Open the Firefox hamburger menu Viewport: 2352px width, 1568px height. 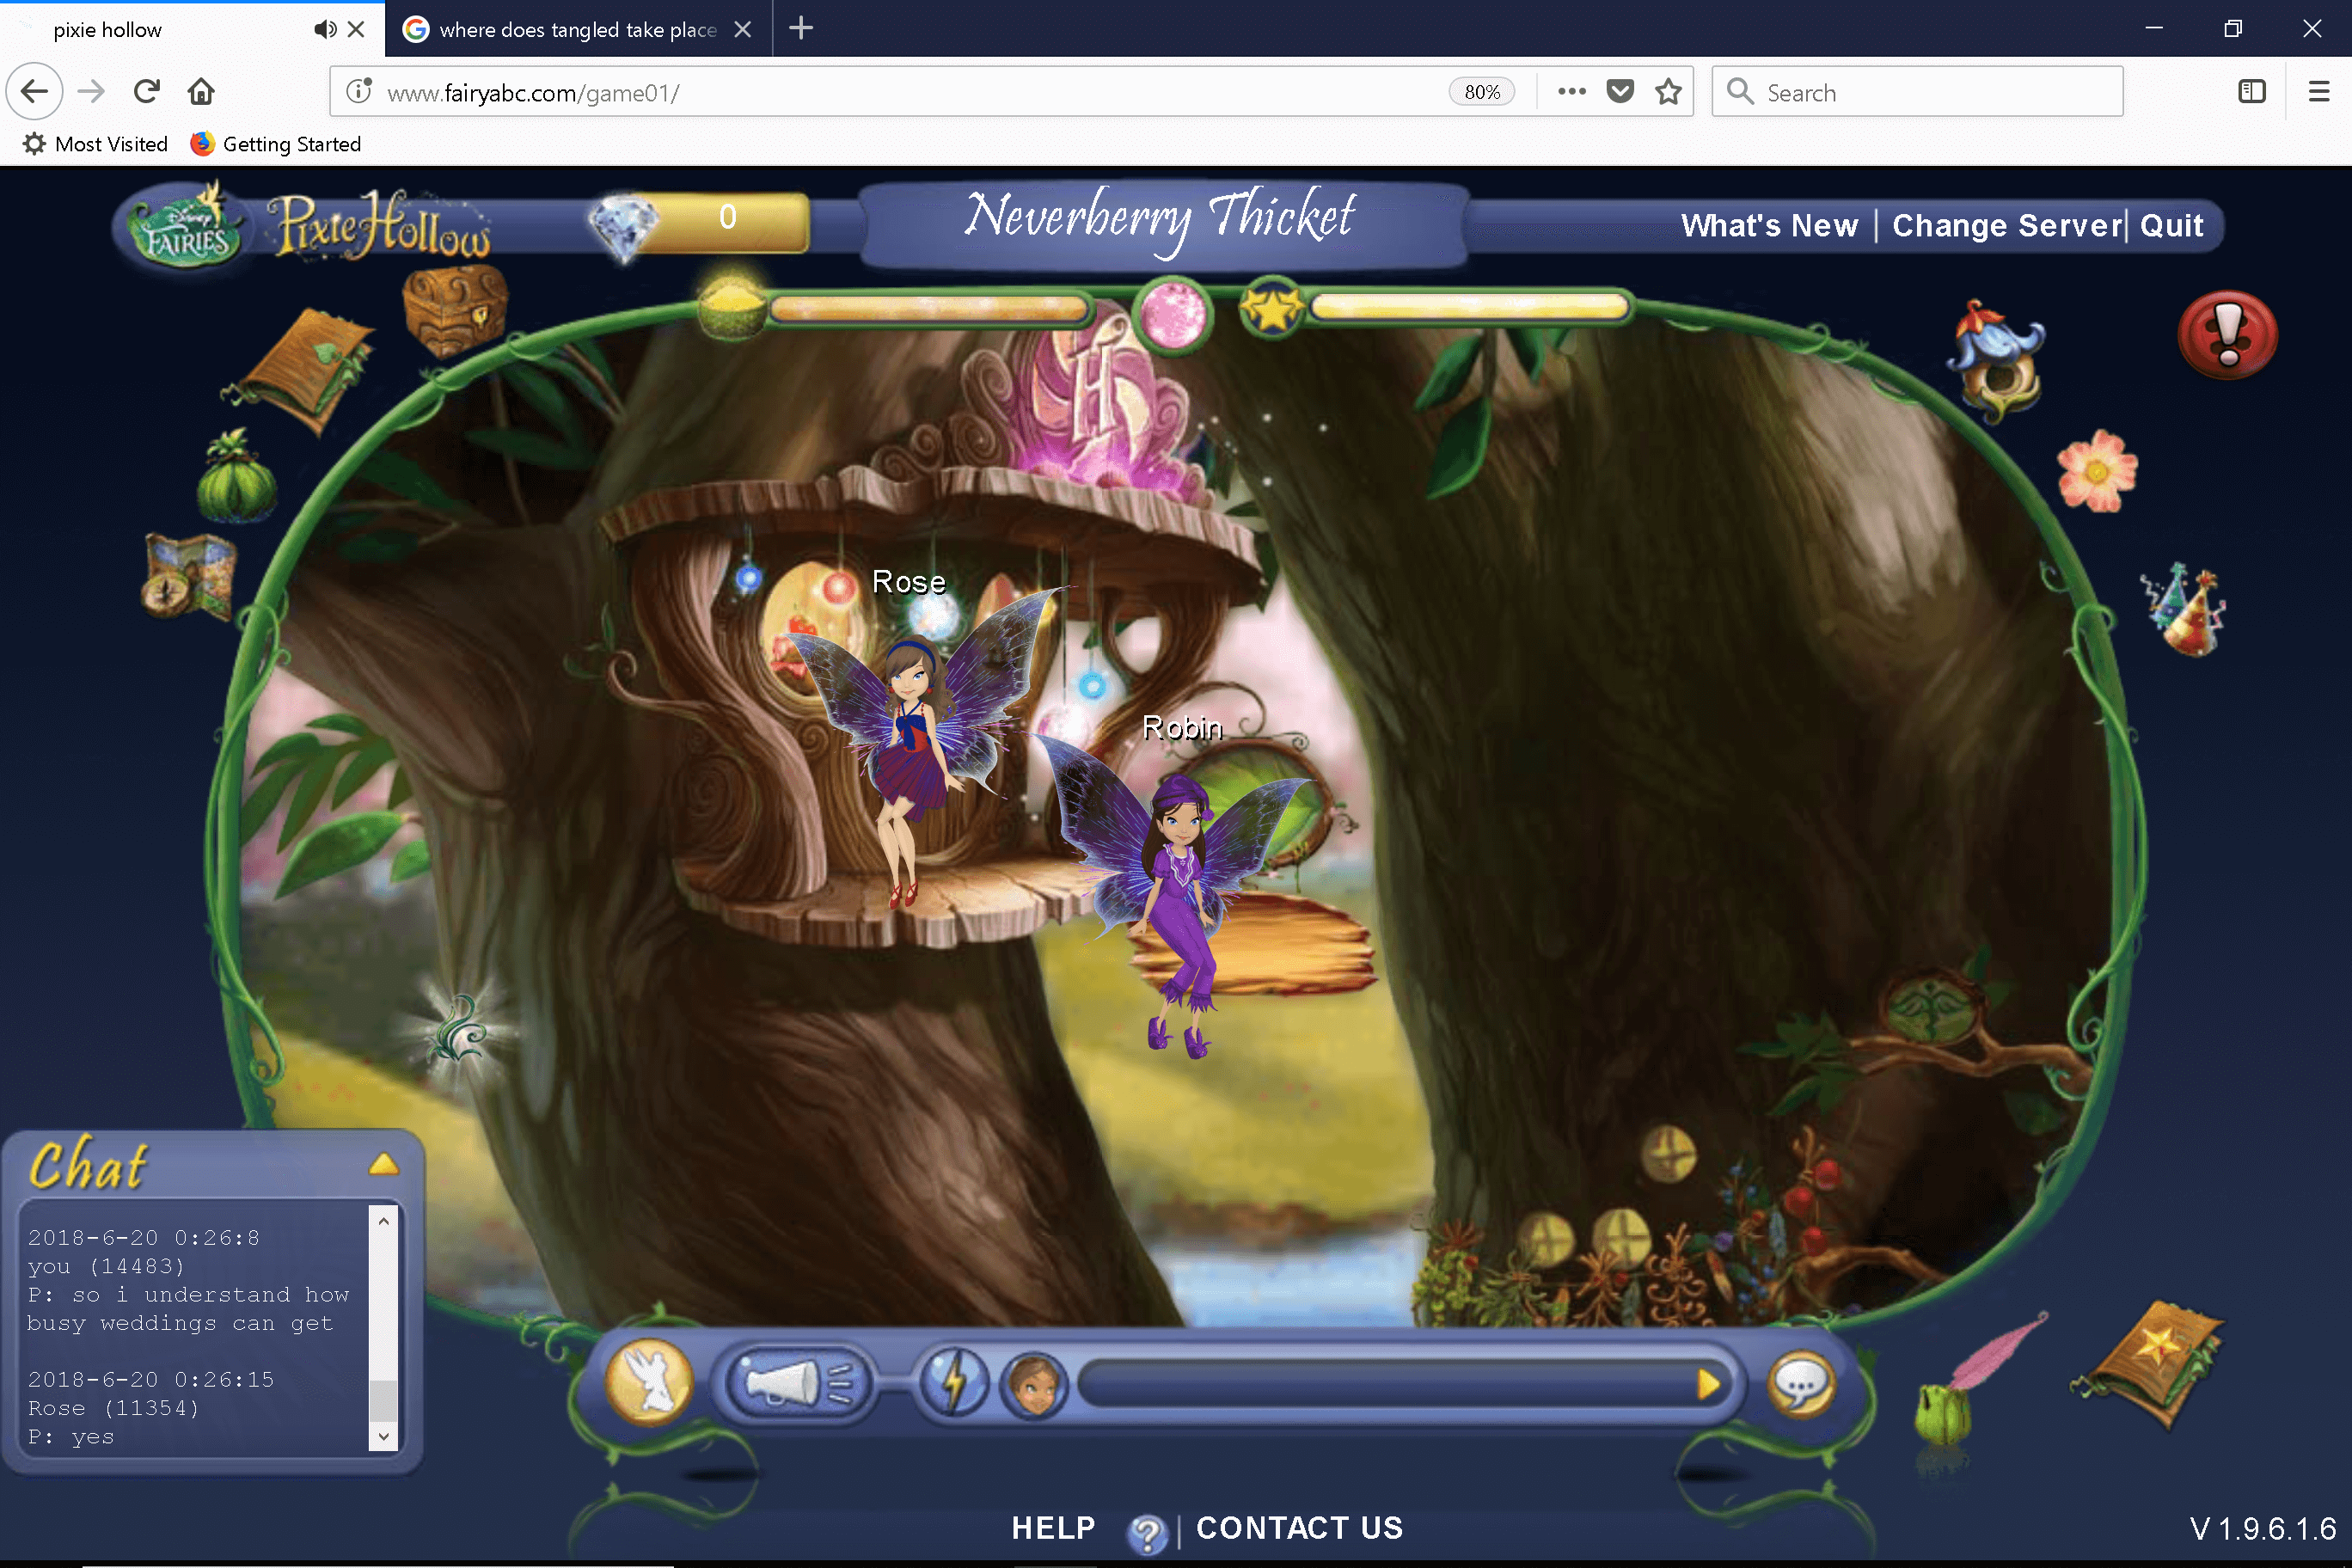pyautogui.click(x=2318, y=92)
